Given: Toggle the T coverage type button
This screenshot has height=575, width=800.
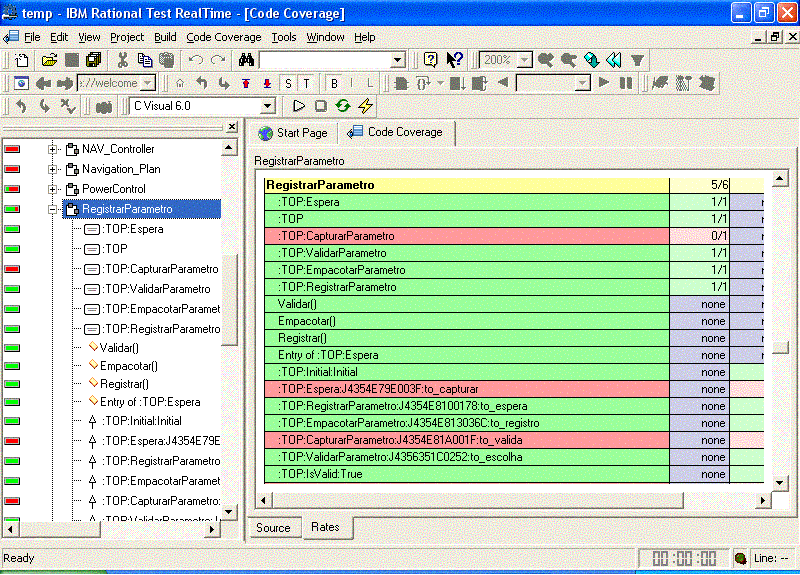Looking at the screenshot, I should [306, 84].
